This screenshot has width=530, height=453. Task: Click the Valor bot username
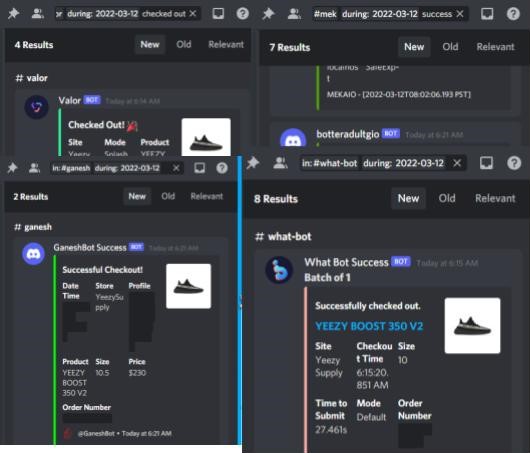pyautogui.click(x=70, y=100)
